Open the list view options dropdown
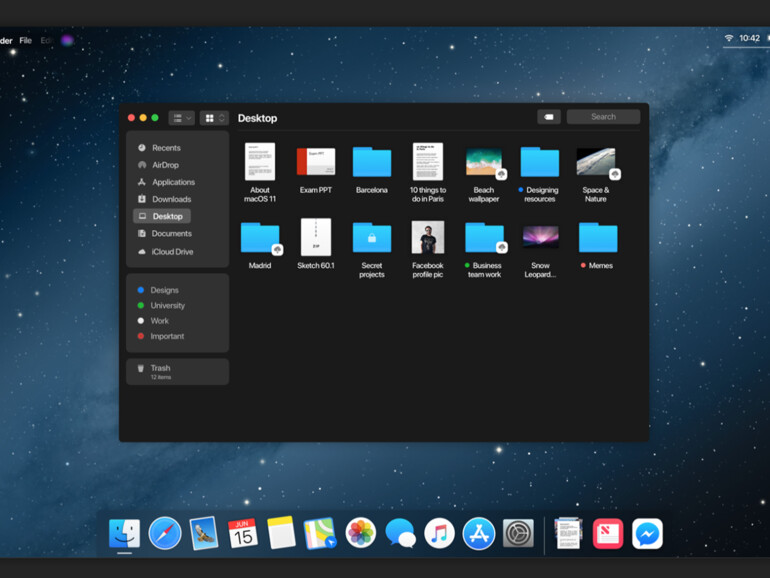The image size is (770, 578). pos(181,118)
